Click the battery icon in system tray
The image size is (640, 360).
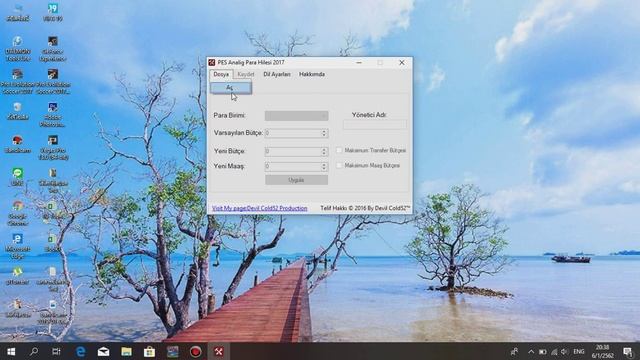(542, 351)
